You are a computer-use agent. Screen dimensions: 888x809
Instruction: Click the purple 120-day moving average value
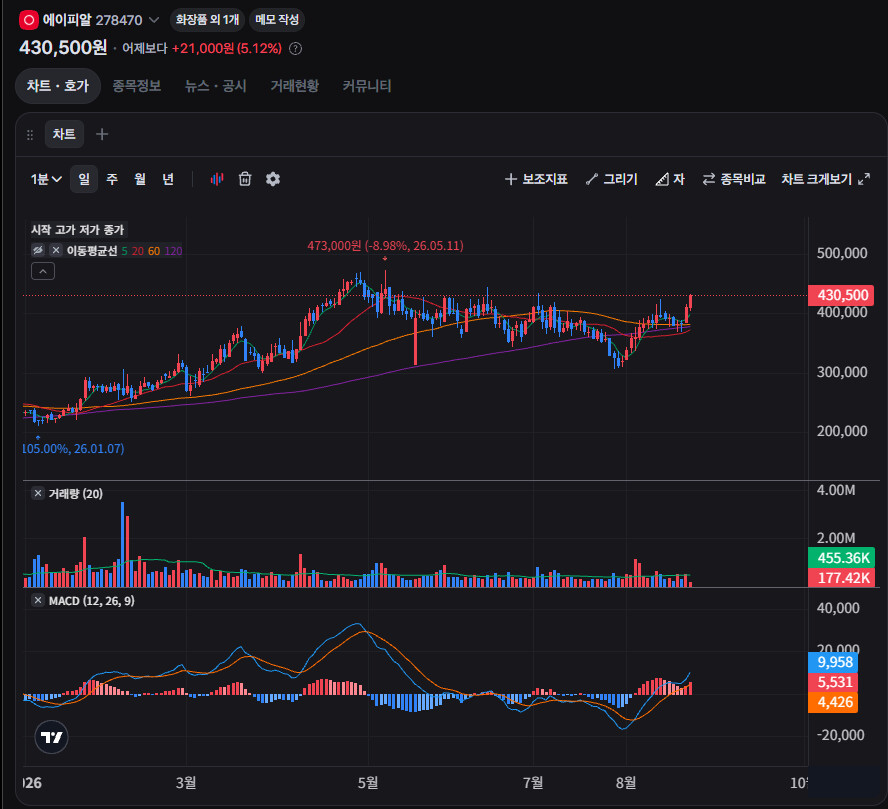click(173, 251)
